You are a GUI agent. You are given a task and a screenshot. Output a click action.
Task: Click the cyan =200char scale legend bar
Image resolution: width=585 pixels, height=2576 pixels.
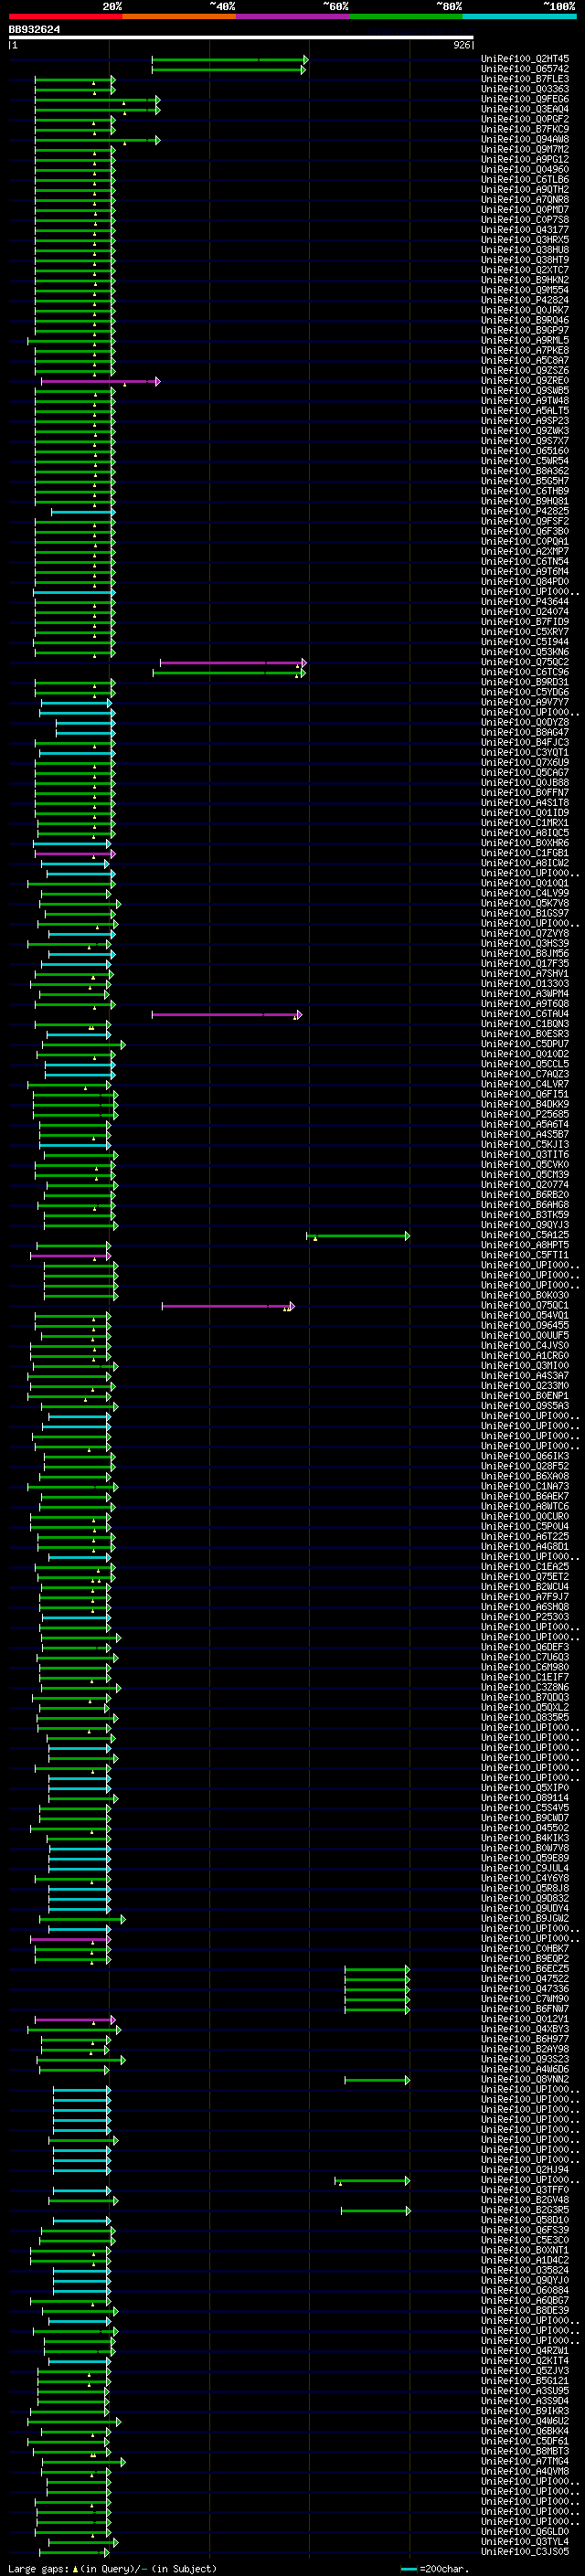tap(409, 2569)
